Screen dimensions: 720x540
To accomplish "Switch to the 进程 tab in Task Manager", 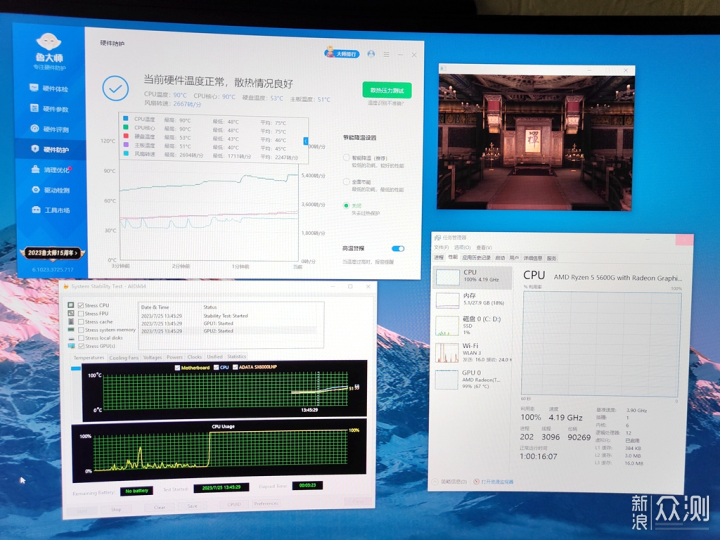I will (x=439, y=257).
